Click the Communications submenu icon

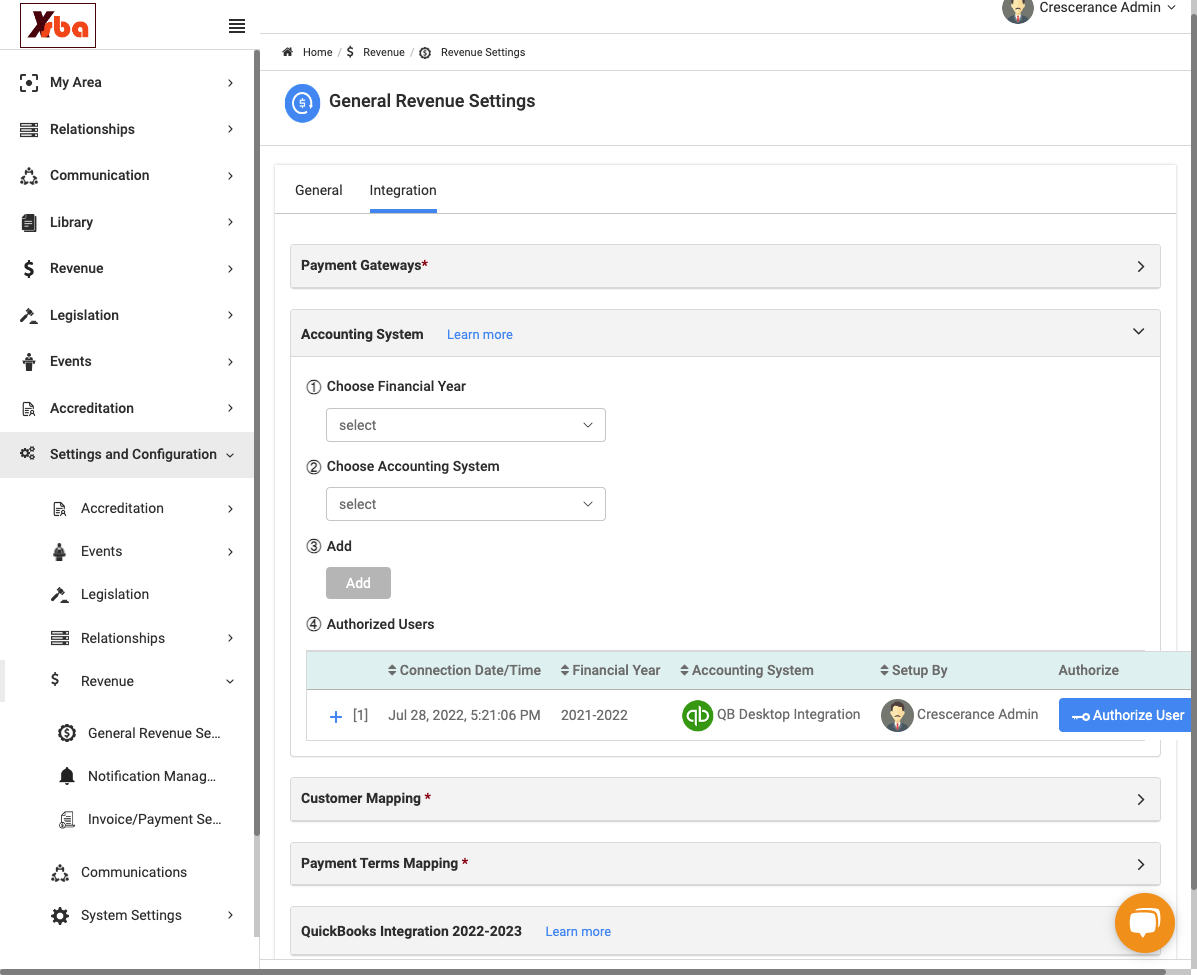(x=60, y=873)
